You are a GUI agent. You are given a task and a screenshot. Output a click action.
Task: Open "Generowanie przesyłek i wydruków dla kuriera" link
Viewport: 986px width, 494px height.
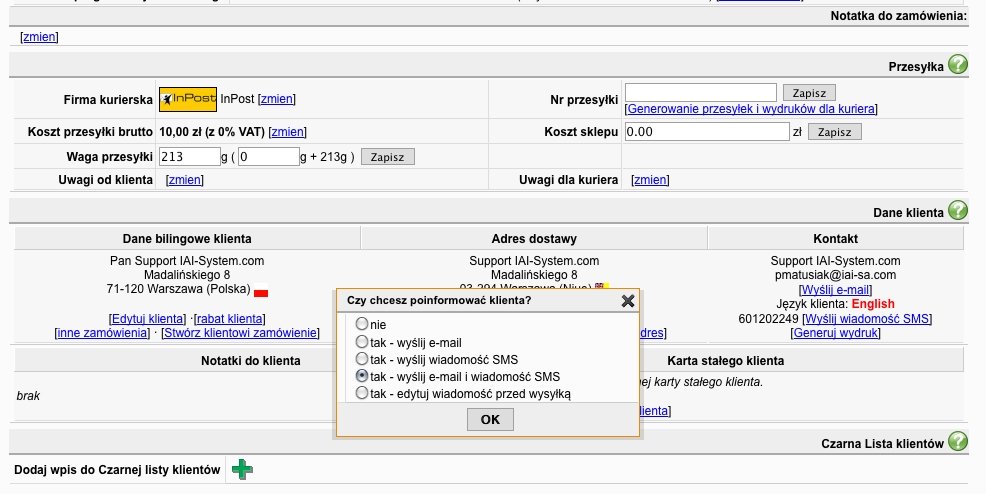pyautogui.click(x=751, y=108)
